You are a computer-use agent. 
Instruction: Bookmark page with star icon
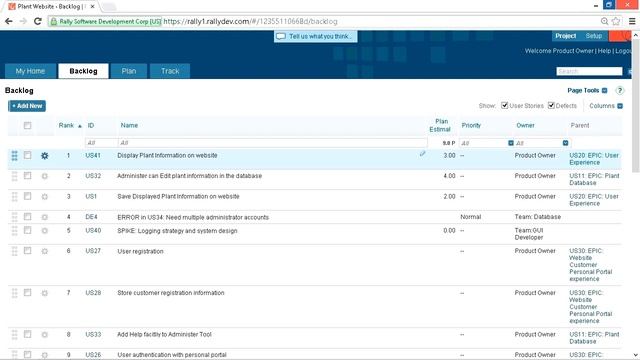pos(616,21)
